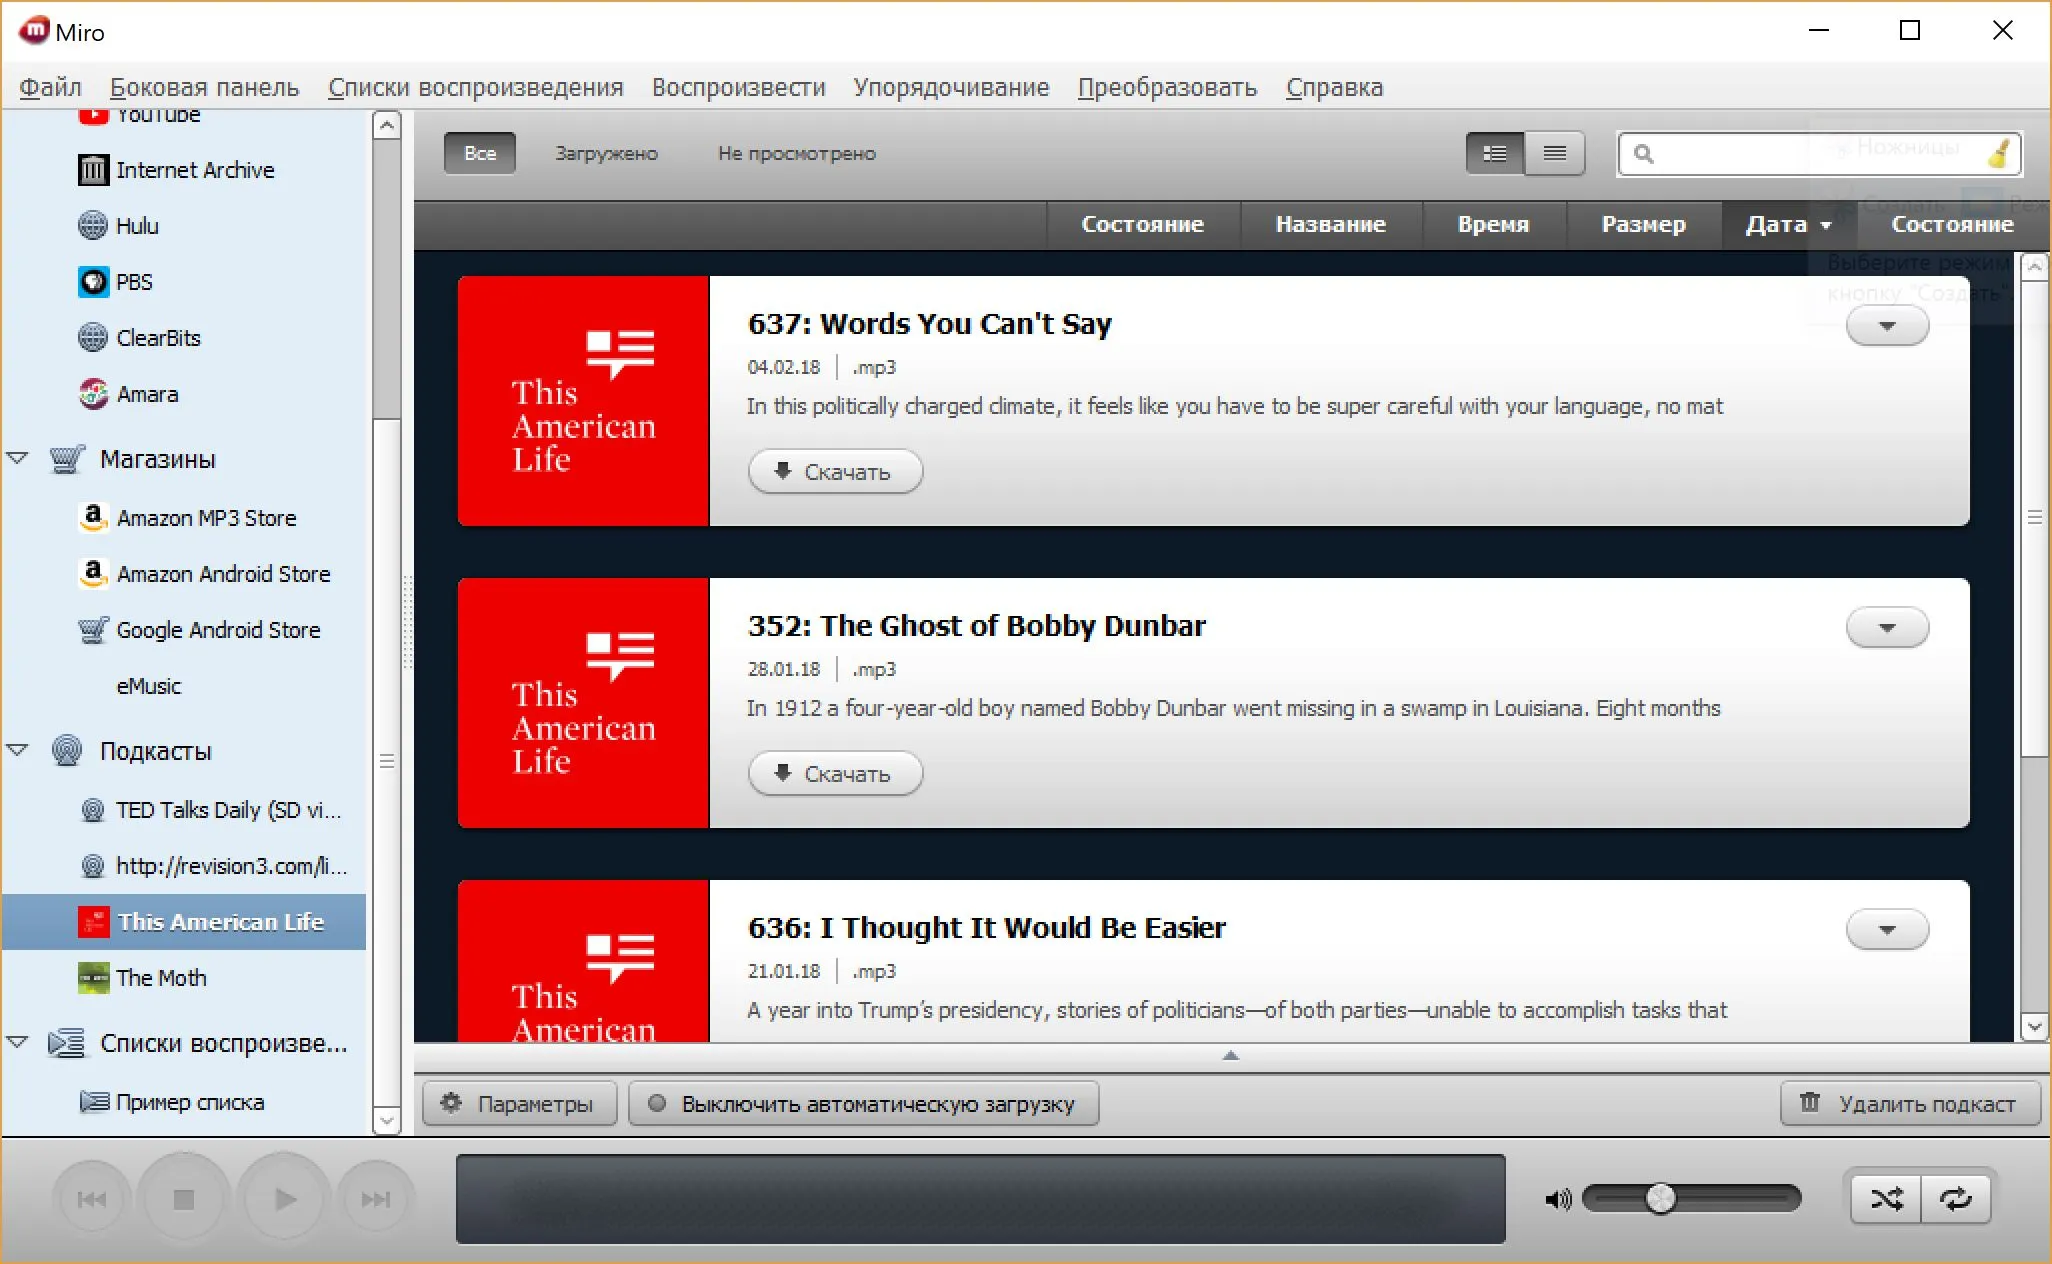
Task: Click the Google Android Store cart icon
Action: 93,630
